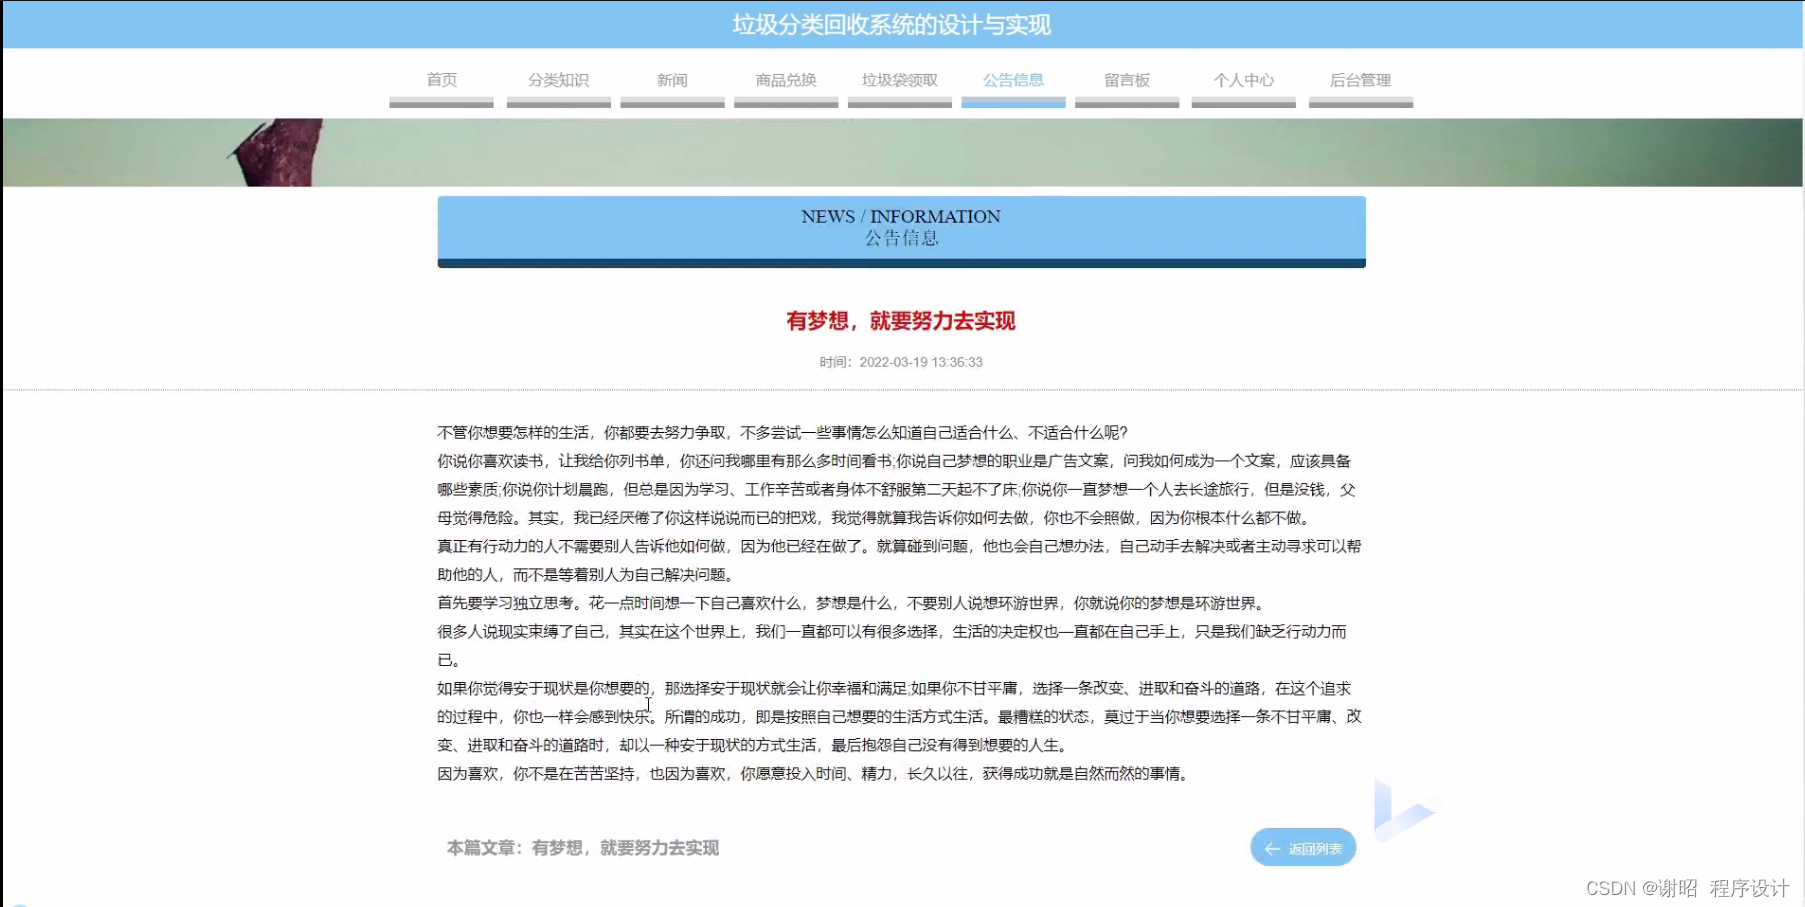Open the 垃圾袋领取 navigation item
The height and width of the screenshot is (907, 1805).
pyautogui.click(x=899, y=81)
